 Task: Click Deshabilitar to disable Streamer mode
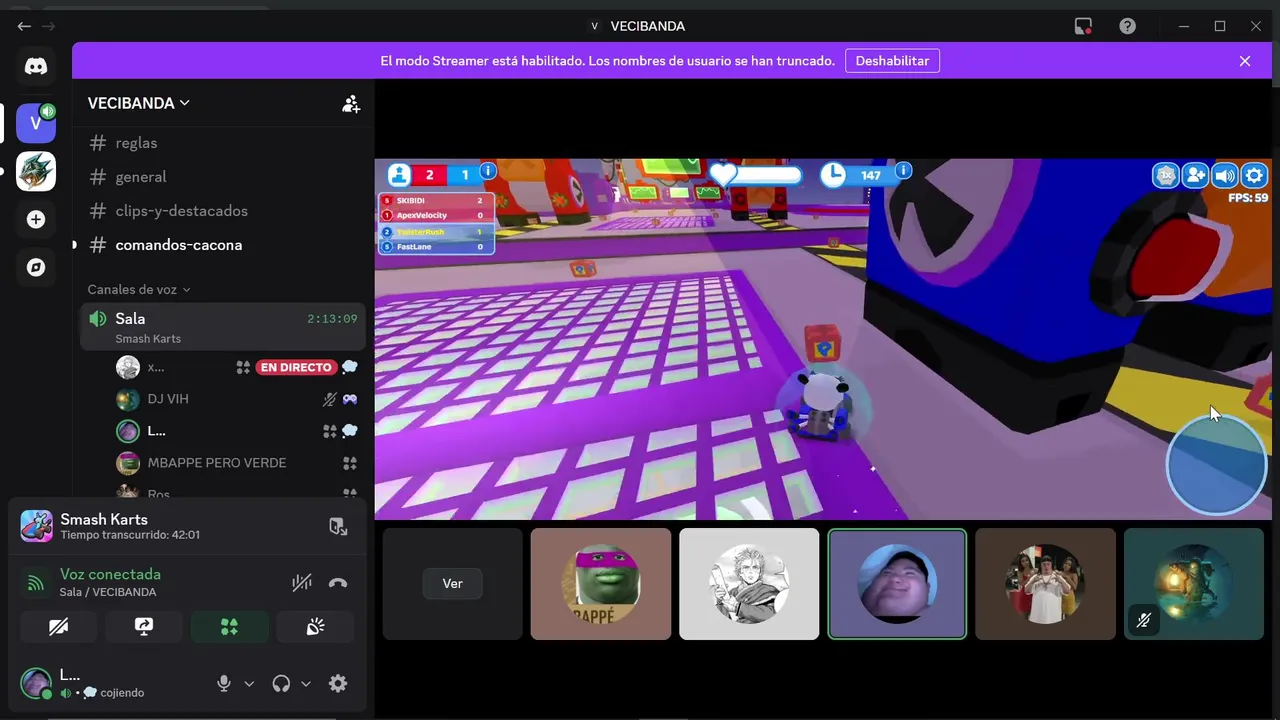pyautogui.click(x=893, y=61)
